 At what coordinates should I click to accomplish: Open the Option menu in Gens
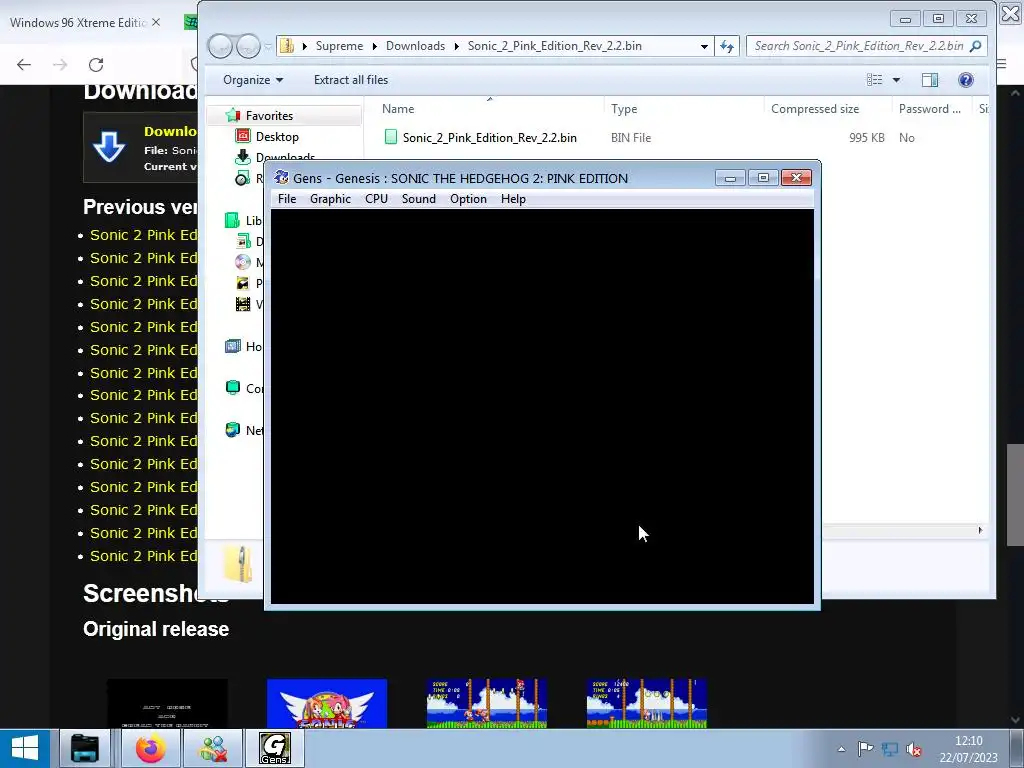pos(468,199)
